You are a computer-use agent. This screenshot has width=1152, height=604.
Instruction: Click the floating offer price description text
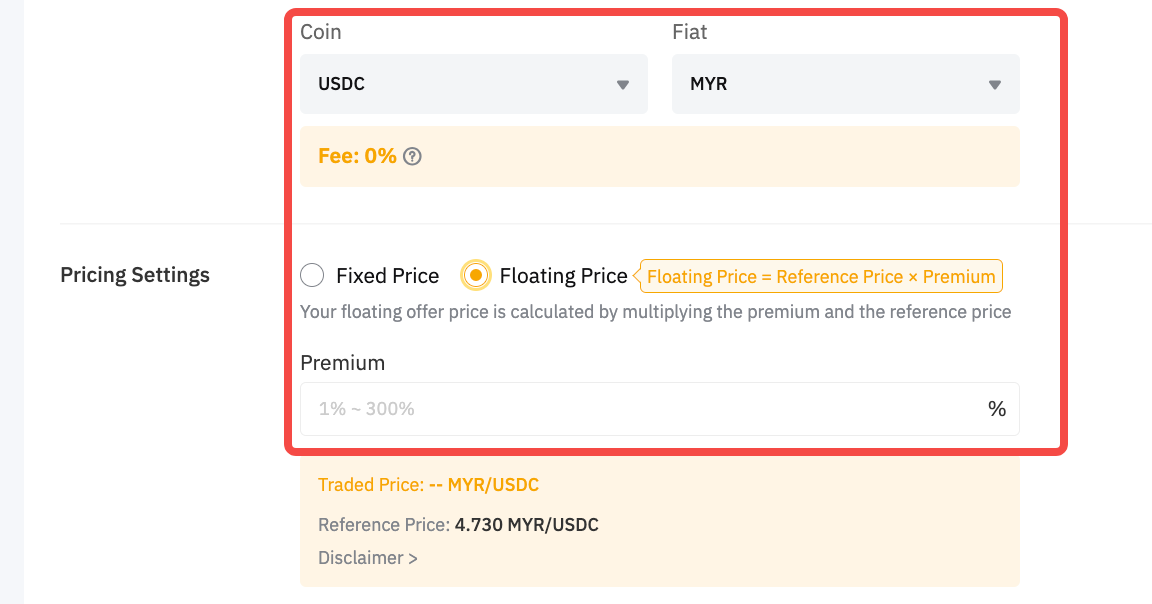click(x=655, y=312)
